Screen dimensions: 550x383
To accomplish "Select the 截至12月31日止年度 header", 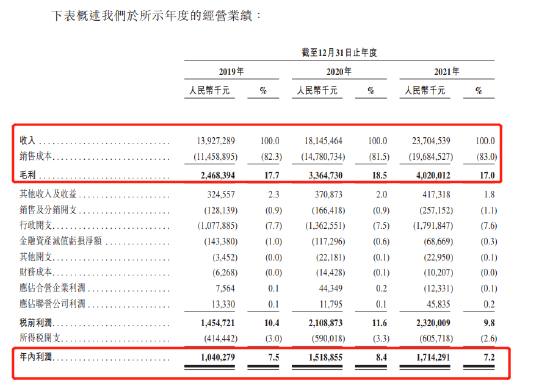I will 339,53.
